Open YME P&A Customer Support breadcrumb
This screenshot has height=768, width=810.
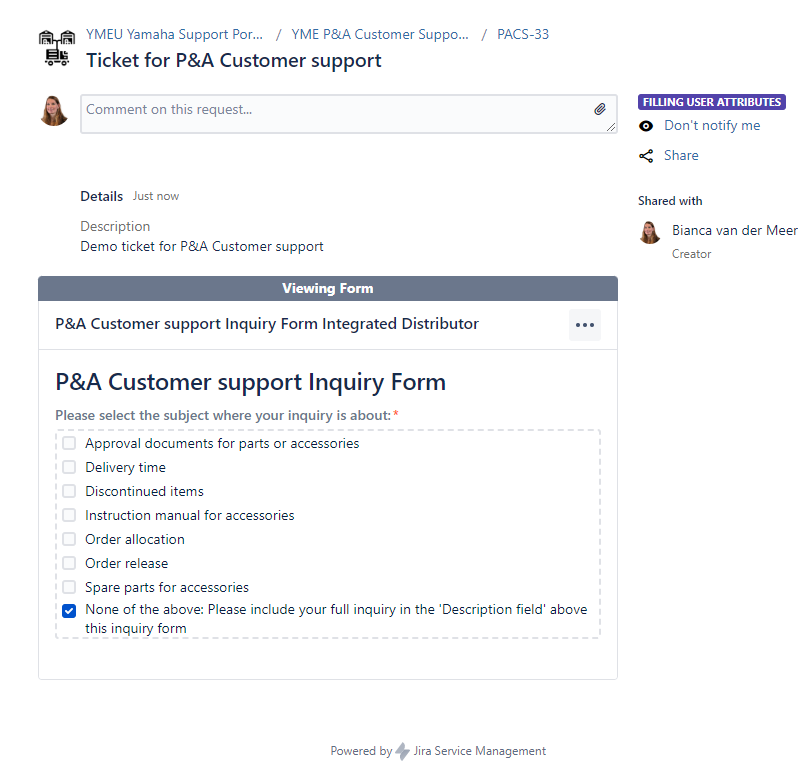[380, 34]
